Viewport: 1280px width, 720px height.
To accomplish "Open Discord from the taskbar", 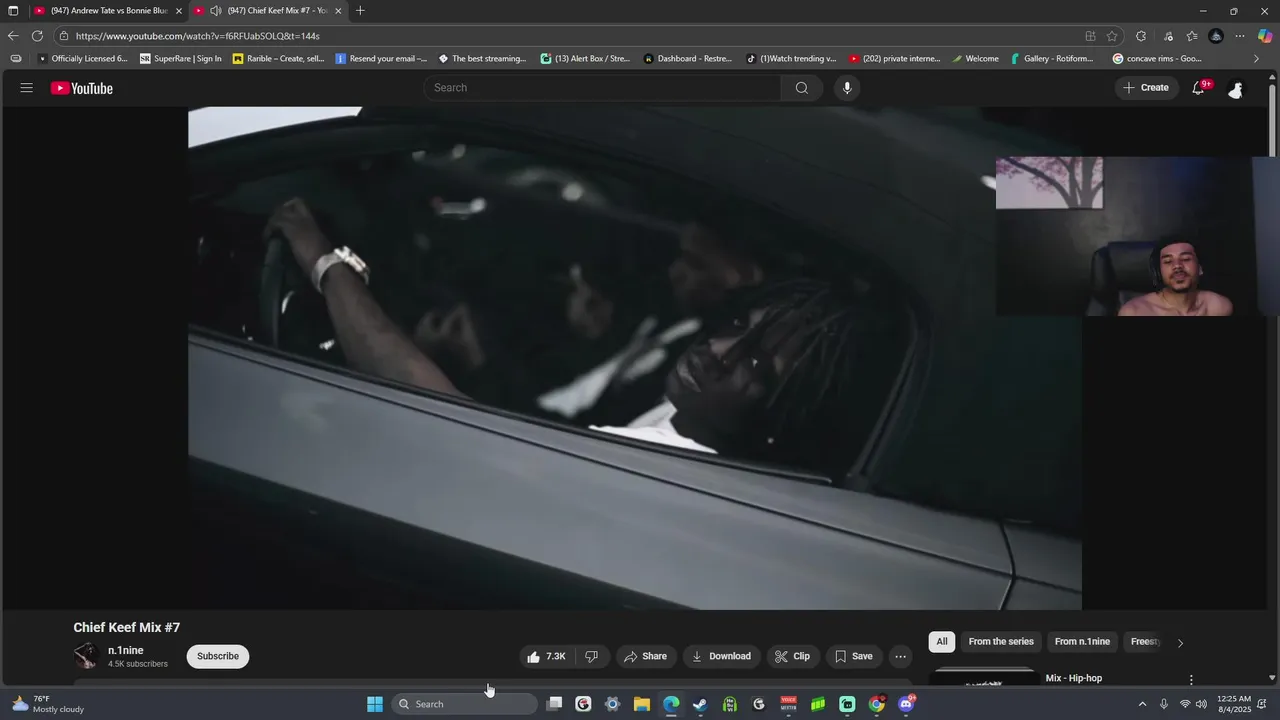I will tap(906, 704).
